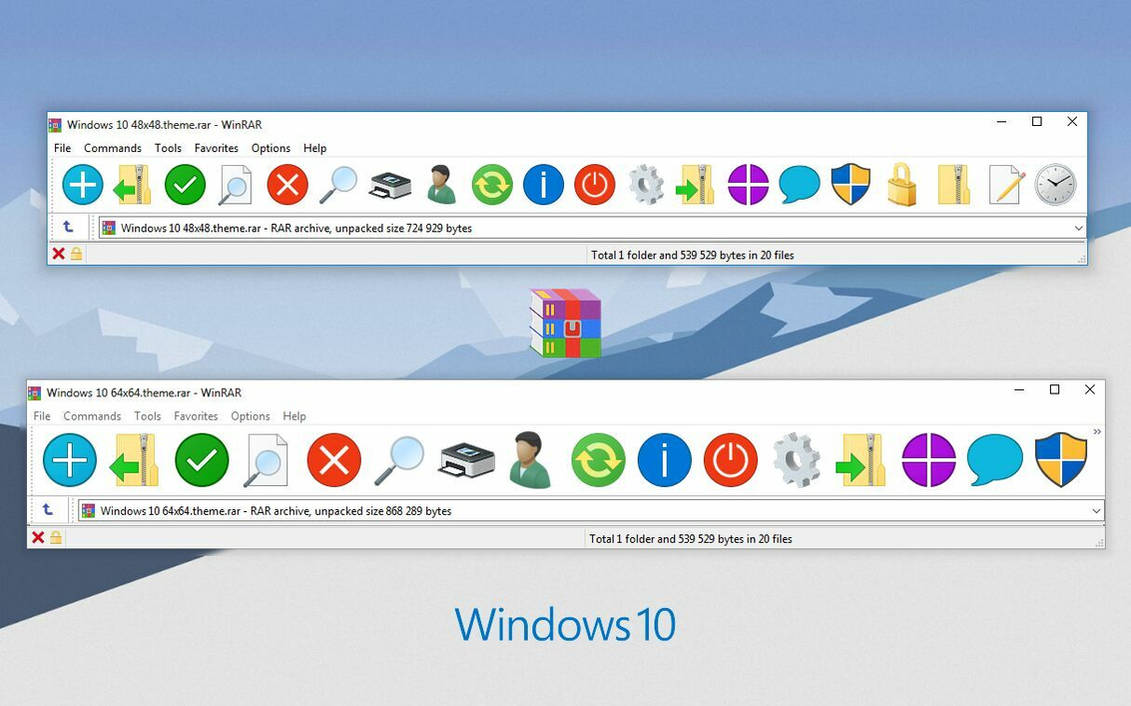Click the WinRAR books icon on the desktop

click(566, 323)
